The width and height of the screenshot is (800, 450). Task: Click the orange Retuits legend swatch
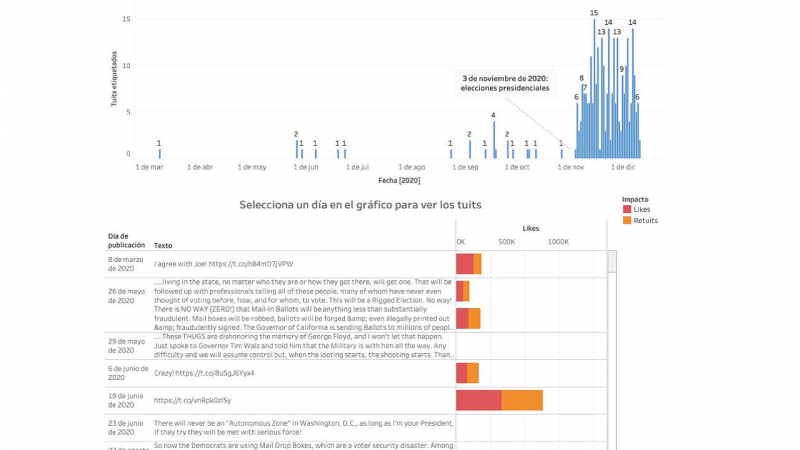627,220
